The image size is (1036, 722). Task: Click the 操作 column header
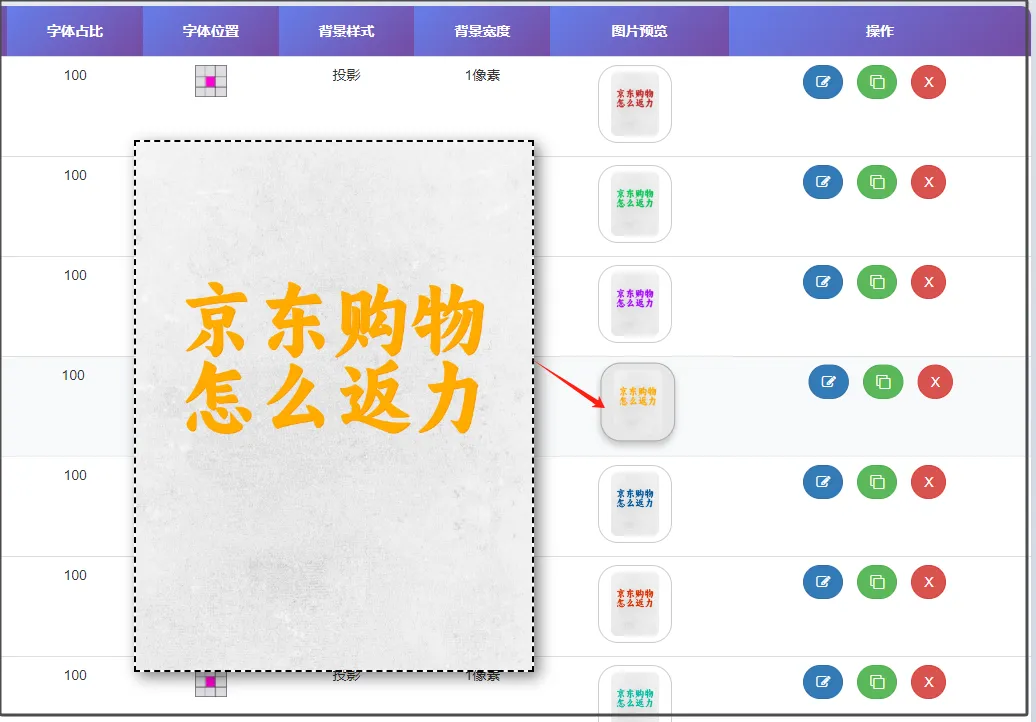point(879,31)
